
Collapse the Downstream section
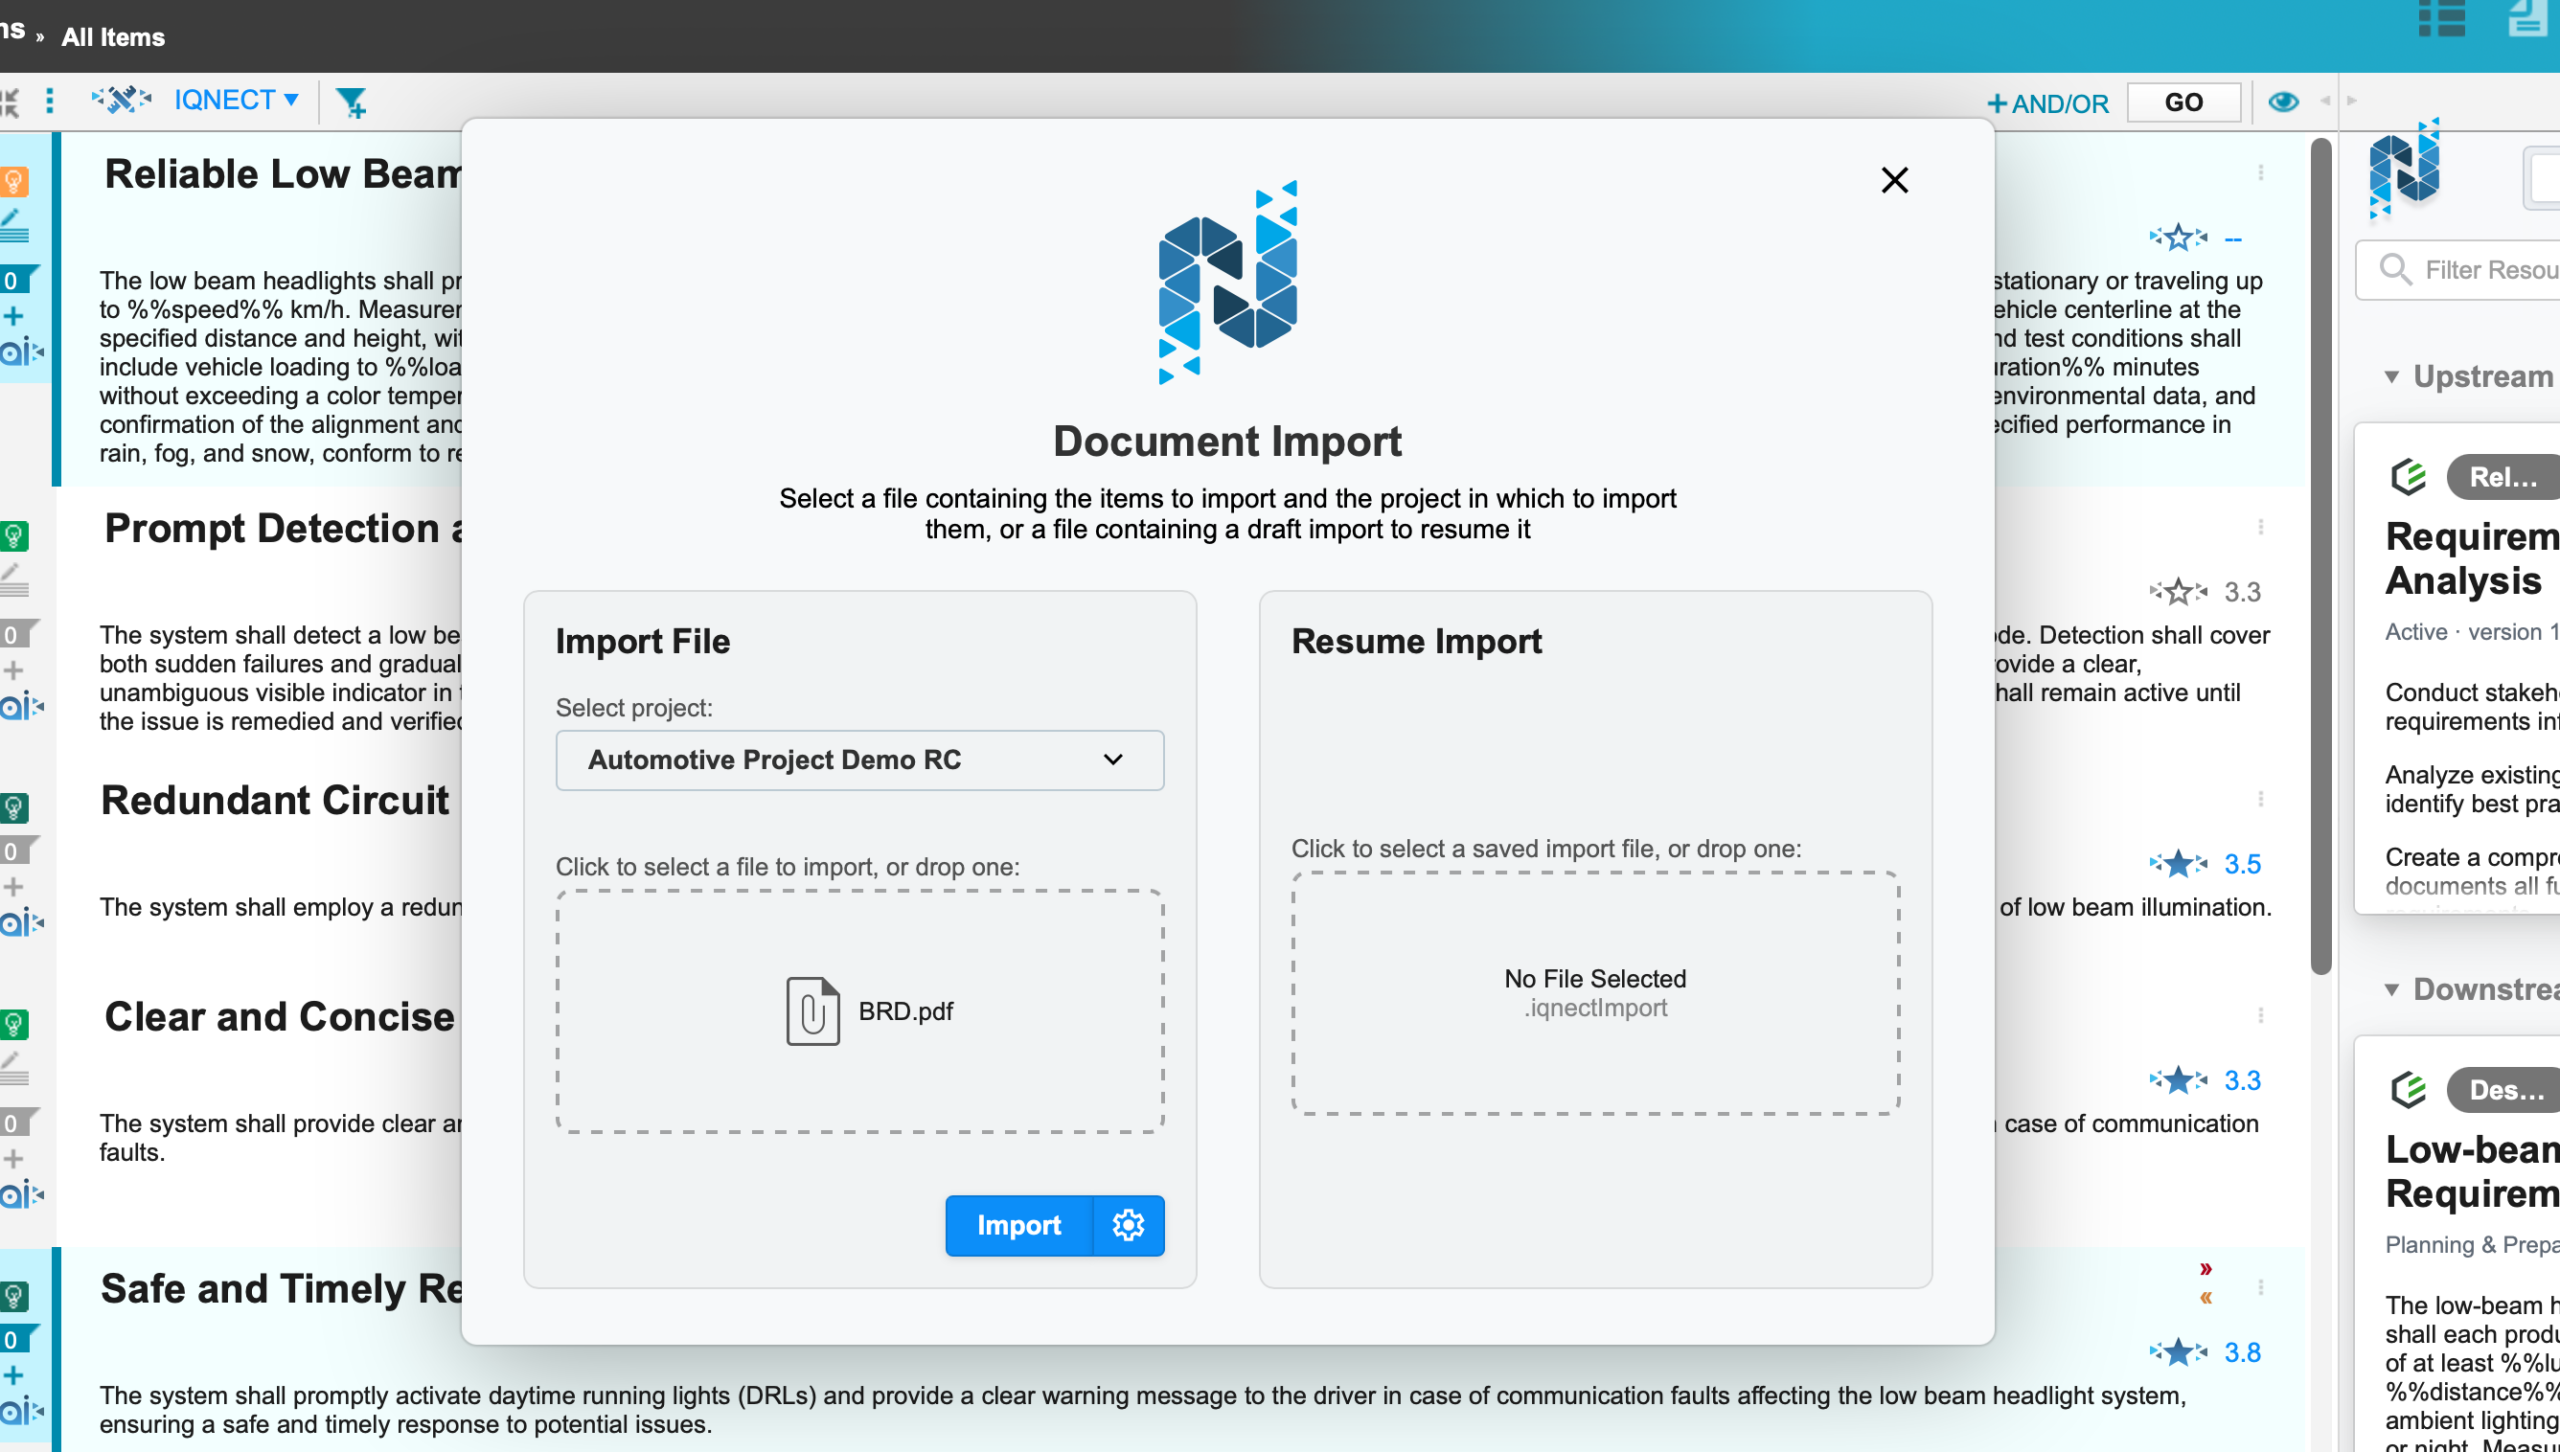tap(2391, 990)
